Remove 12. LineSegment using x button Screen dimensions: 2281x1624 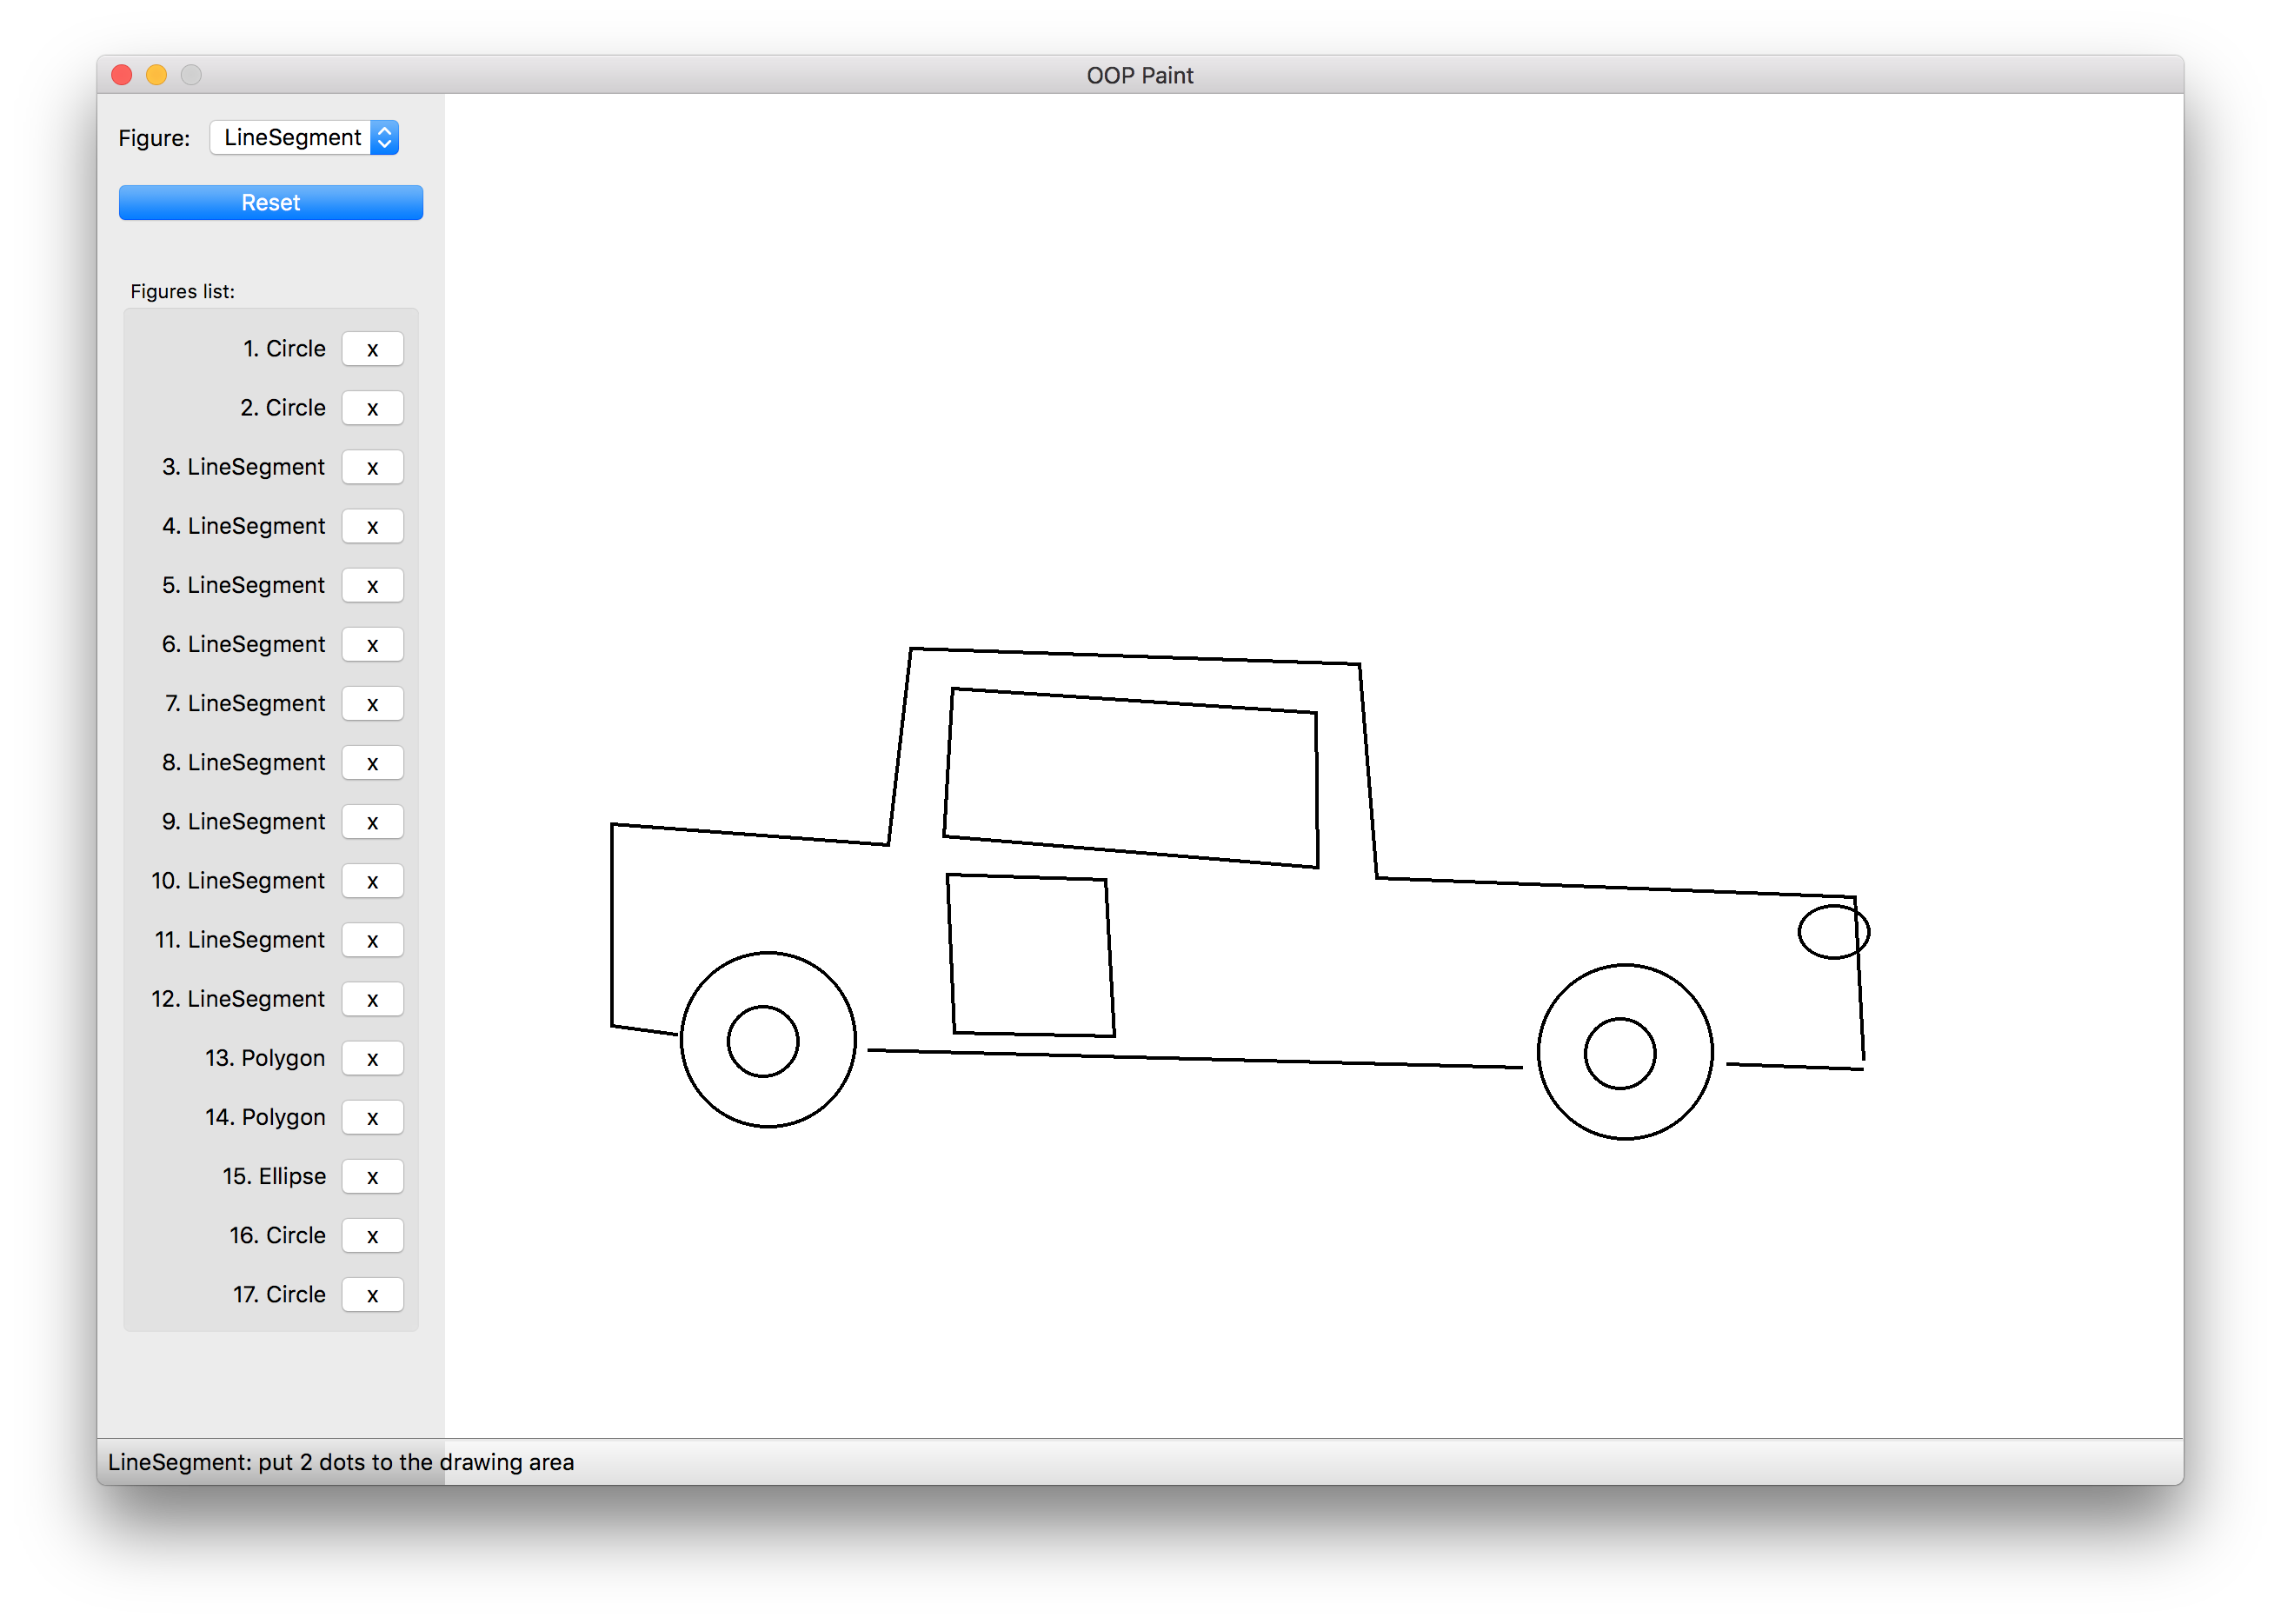372,998
